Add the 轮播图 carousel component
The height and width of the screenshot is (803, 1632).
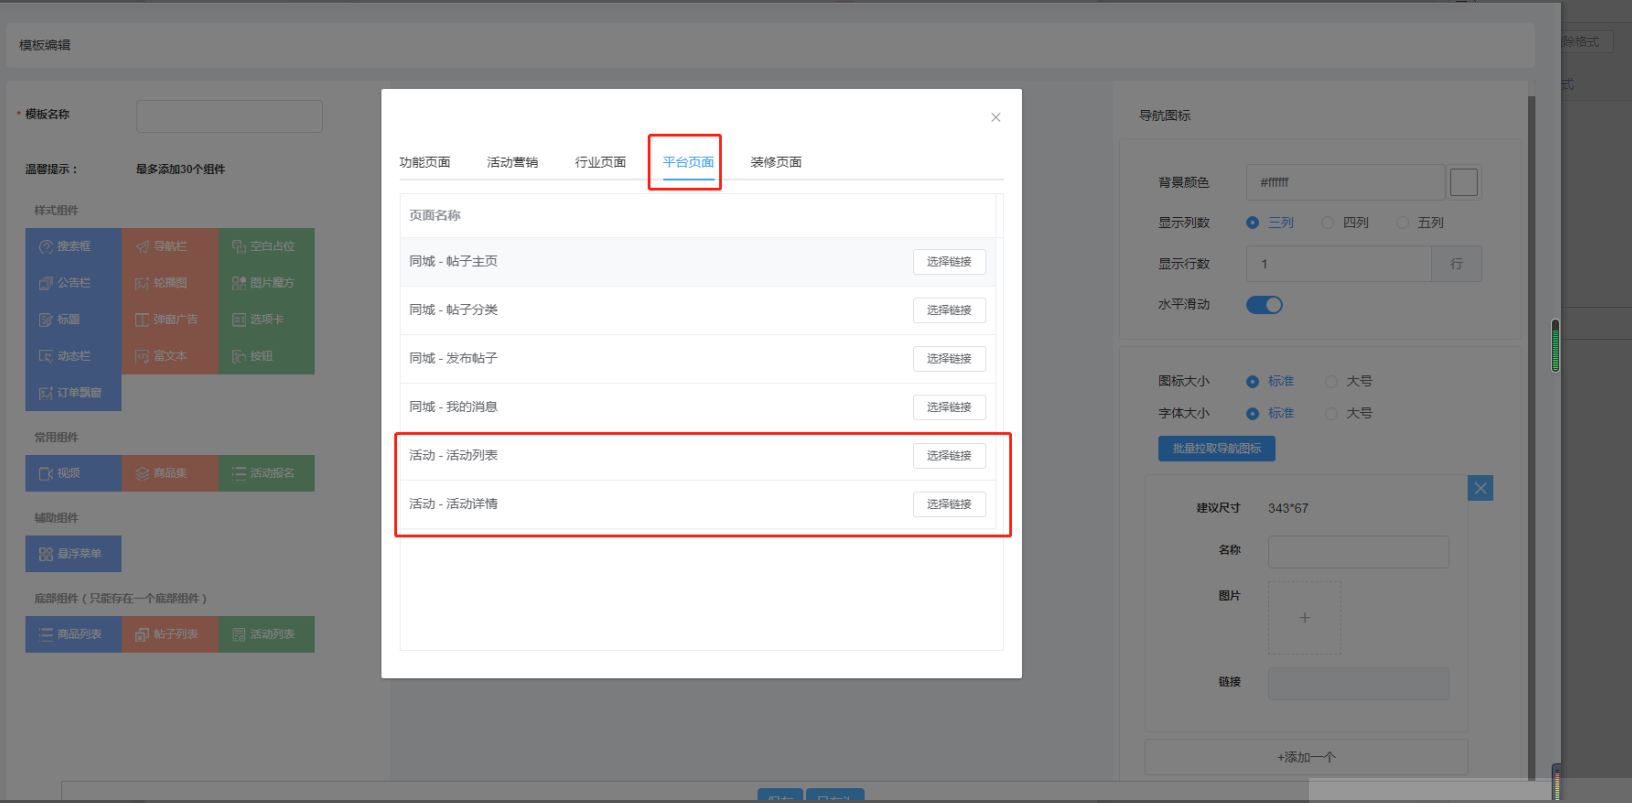170,283
